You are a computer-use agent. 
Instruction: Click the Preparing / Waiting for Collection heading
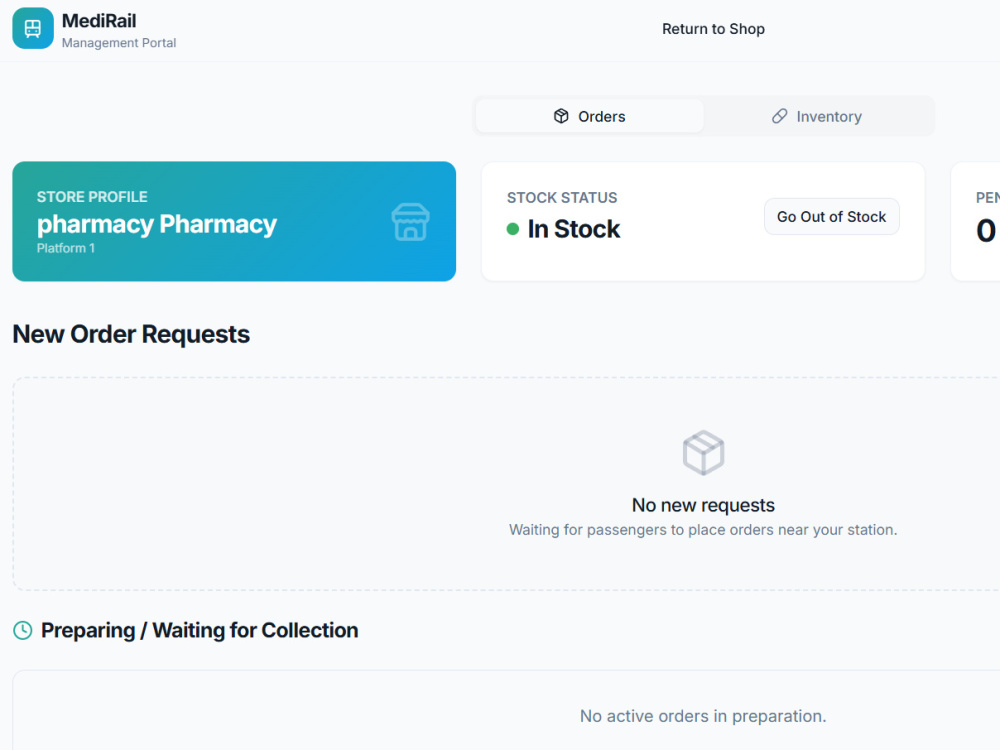click(200, 630)
